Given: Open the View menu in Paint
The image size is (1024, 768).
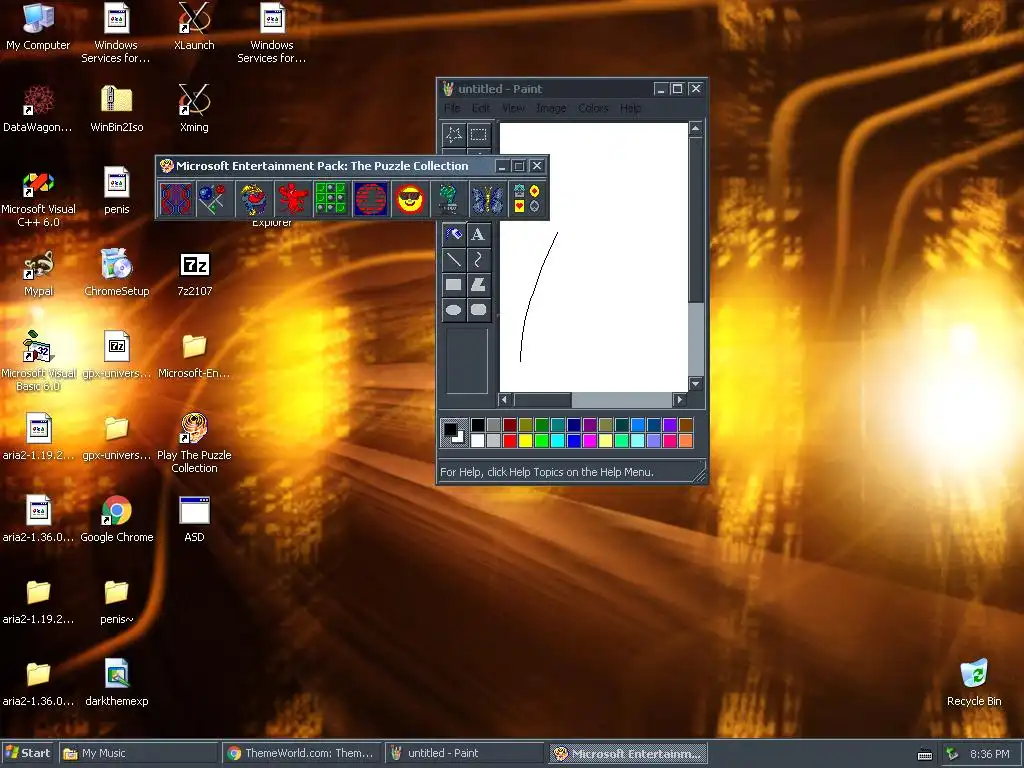Looking at the screenshot, I should click(513, 108).
